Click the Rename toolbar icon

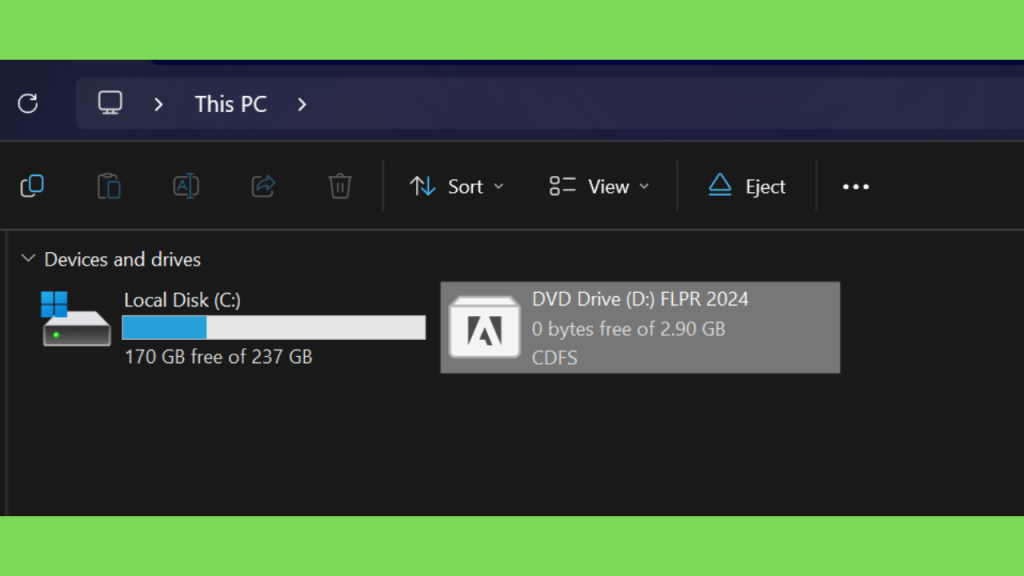point(186,186)
